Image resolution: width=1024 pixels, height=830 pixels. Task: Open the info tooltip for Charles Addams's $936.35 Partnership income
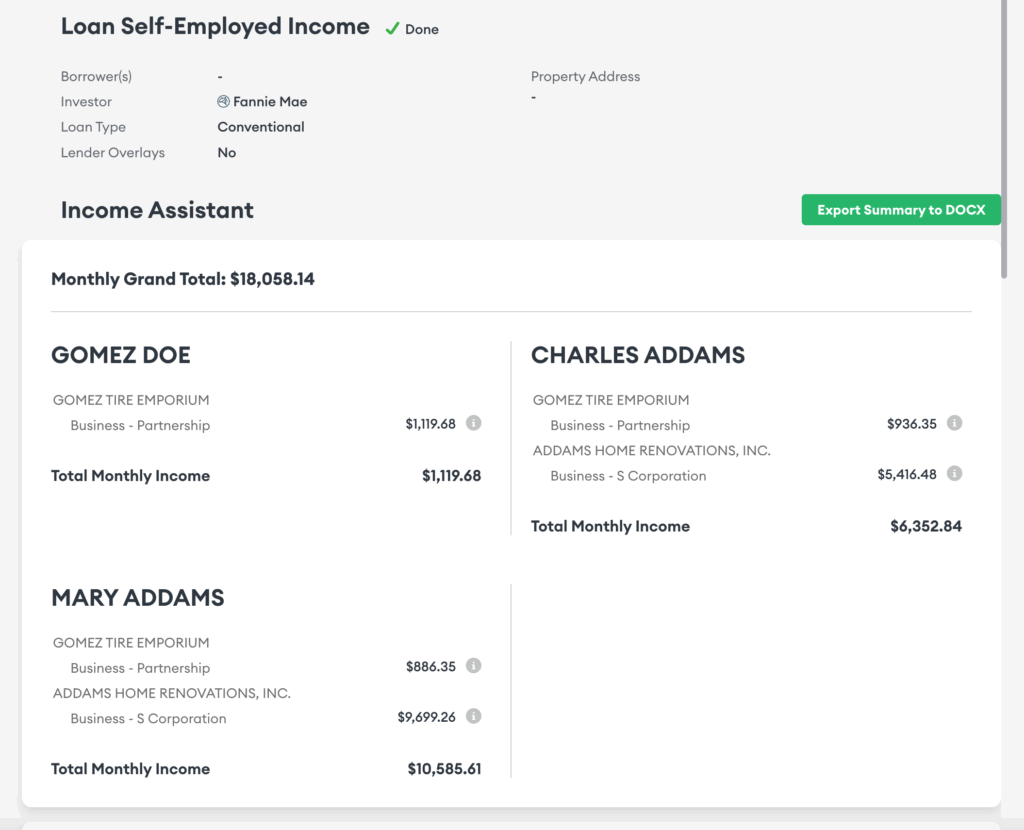tap(954, 424)
